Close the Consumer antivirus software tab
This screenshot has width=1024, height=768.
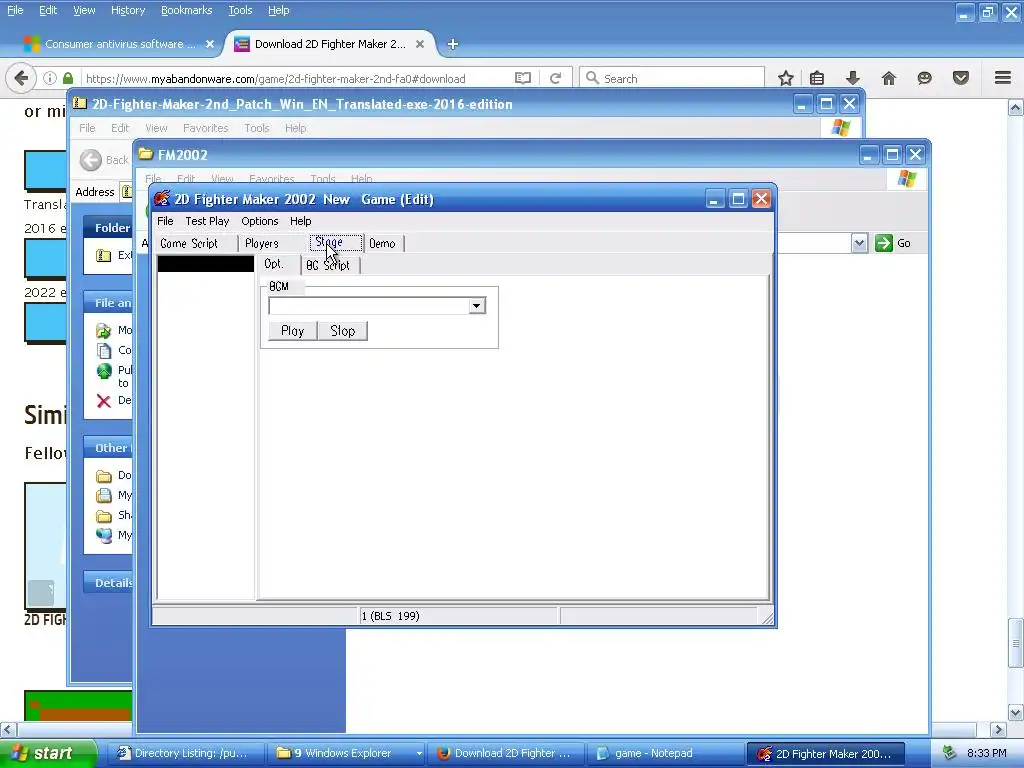(210, 44)
